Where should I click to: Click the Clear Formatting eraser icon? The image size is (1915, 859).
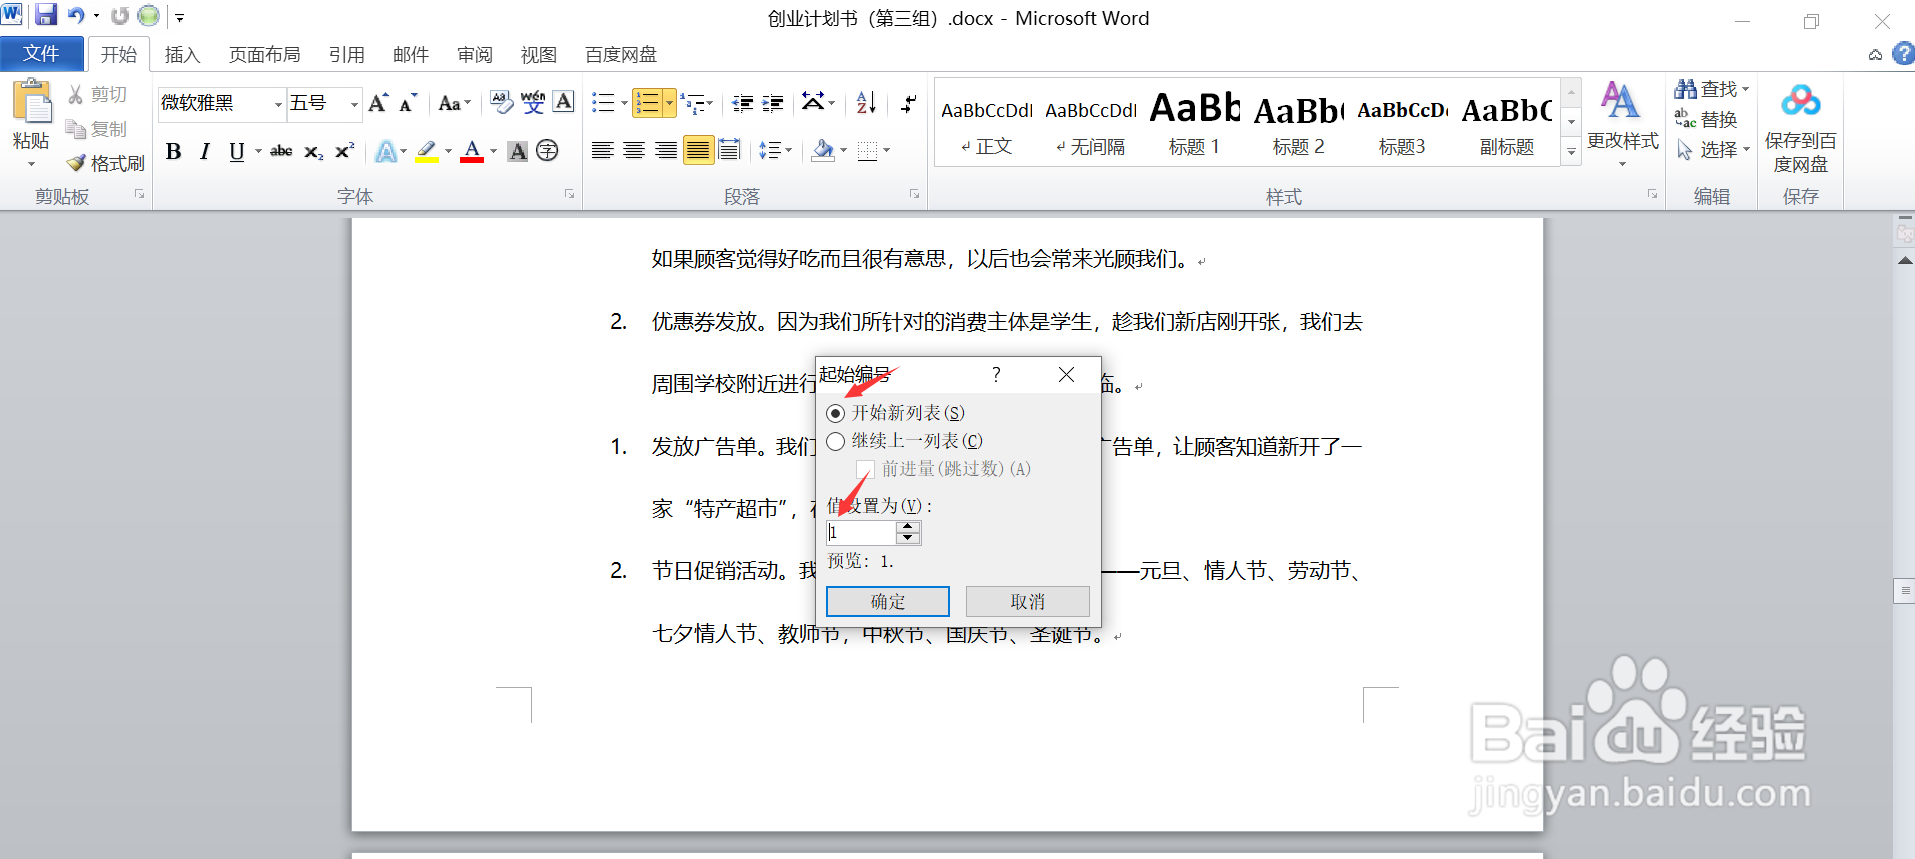[x=502, y=102]
